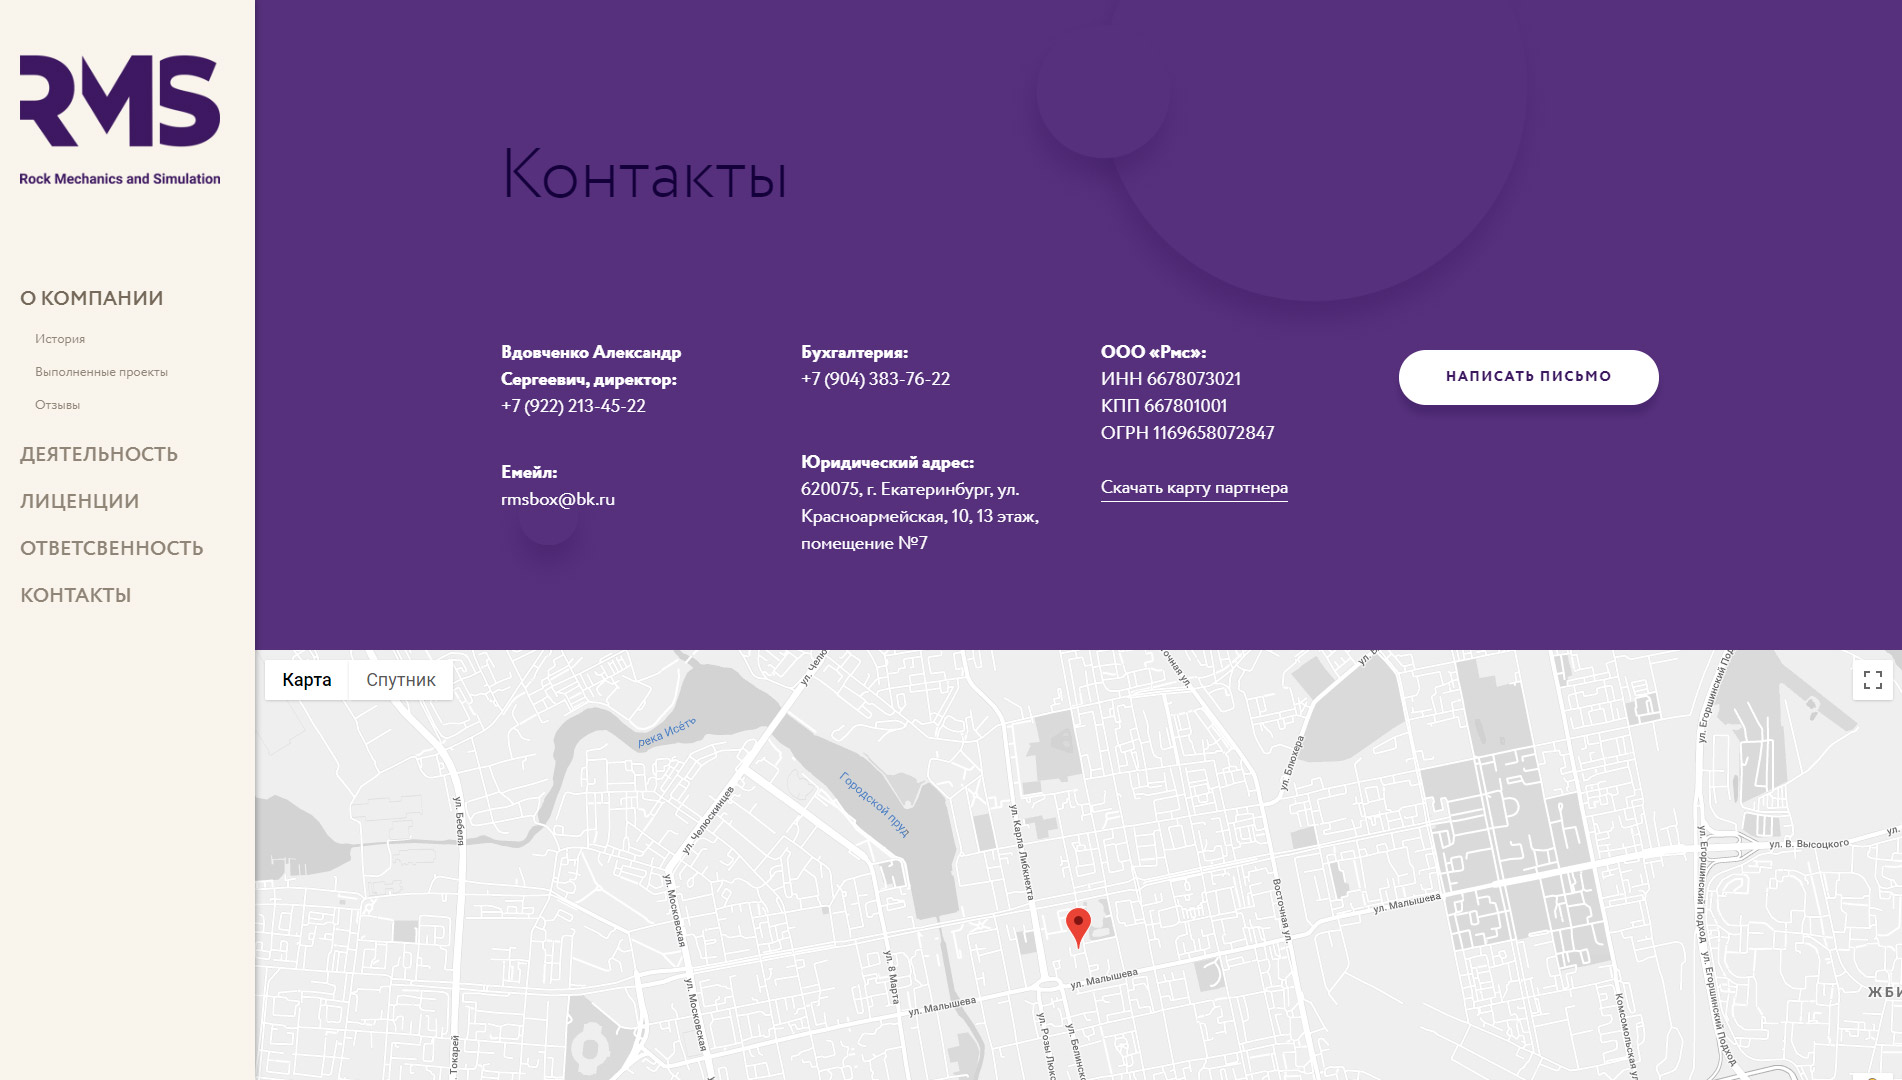Image resolution: width=1902 pixels, height=1080 pixels.
Task: Click Бухгалтерия label
Action: point(854,352)
